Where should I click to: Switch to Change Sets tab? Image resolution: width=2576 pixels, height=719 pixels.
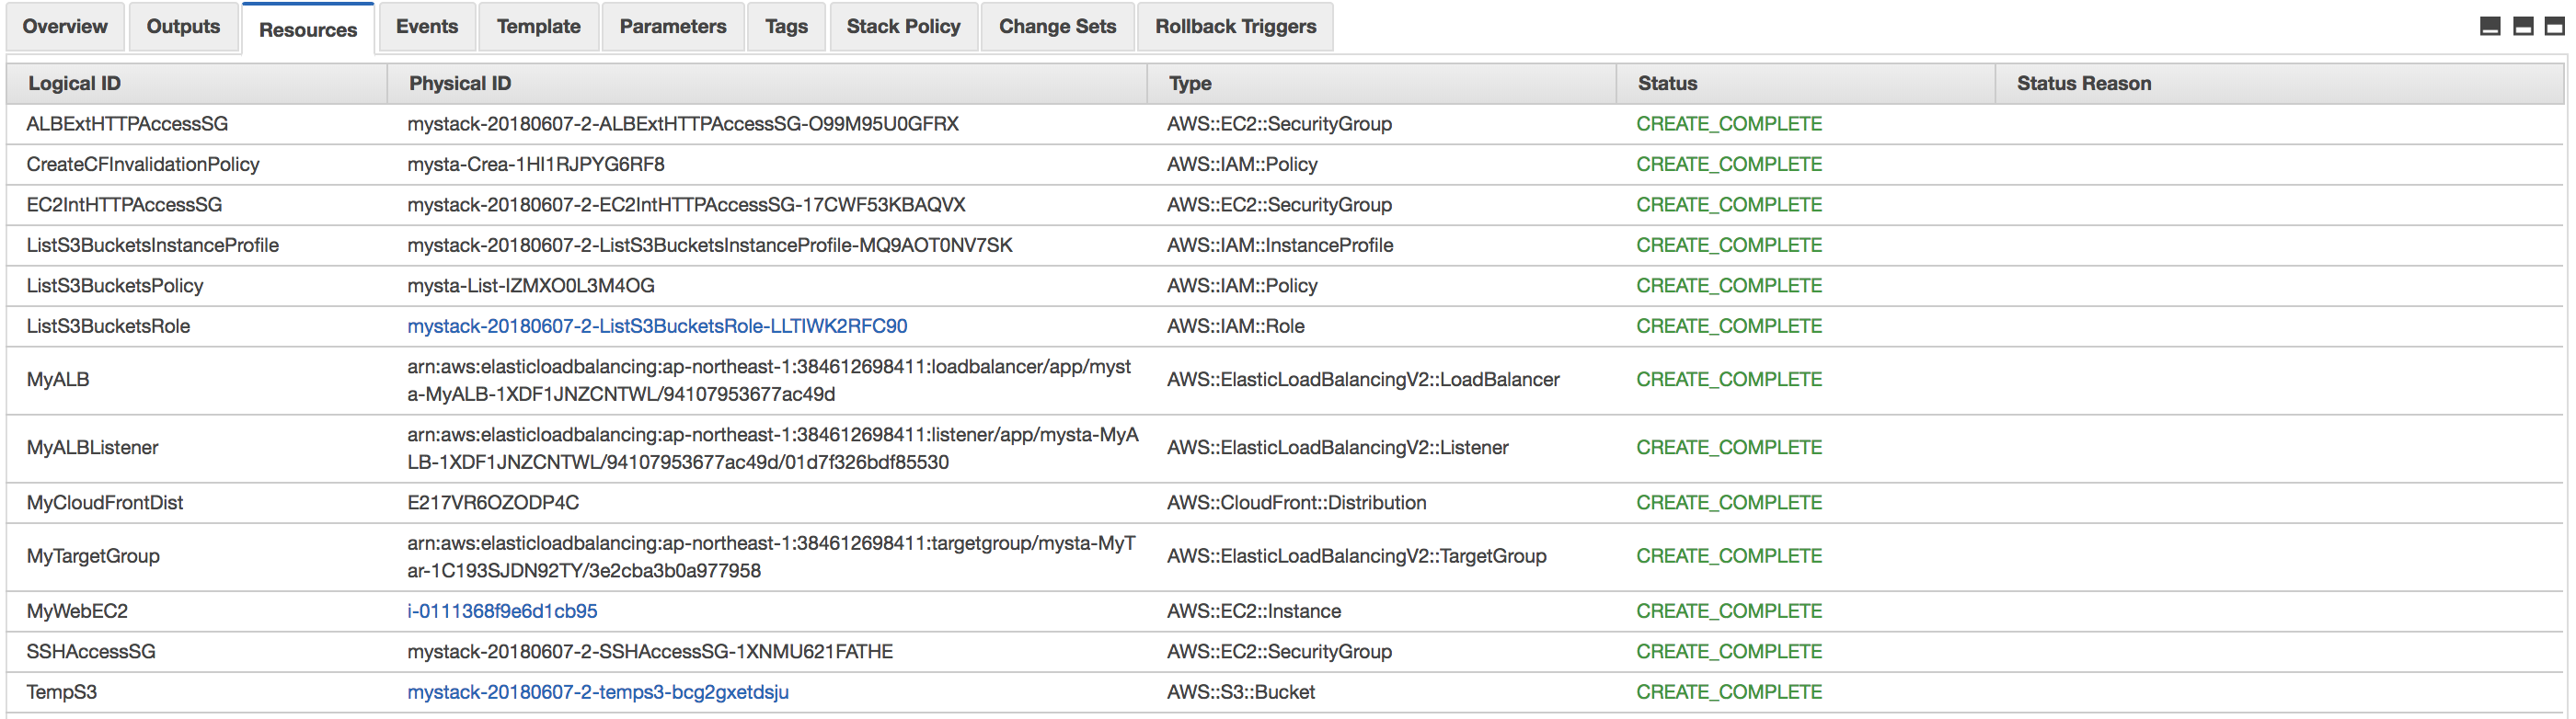tap(1057, 27)
